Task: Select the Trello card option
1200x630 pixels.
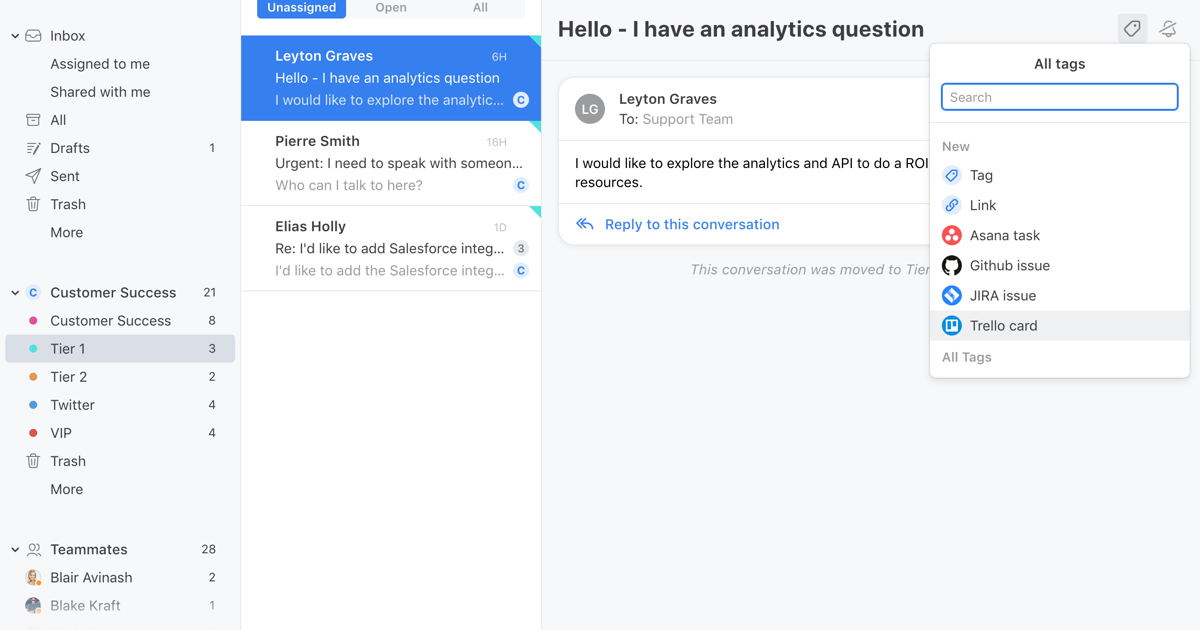Action: 1003,325
